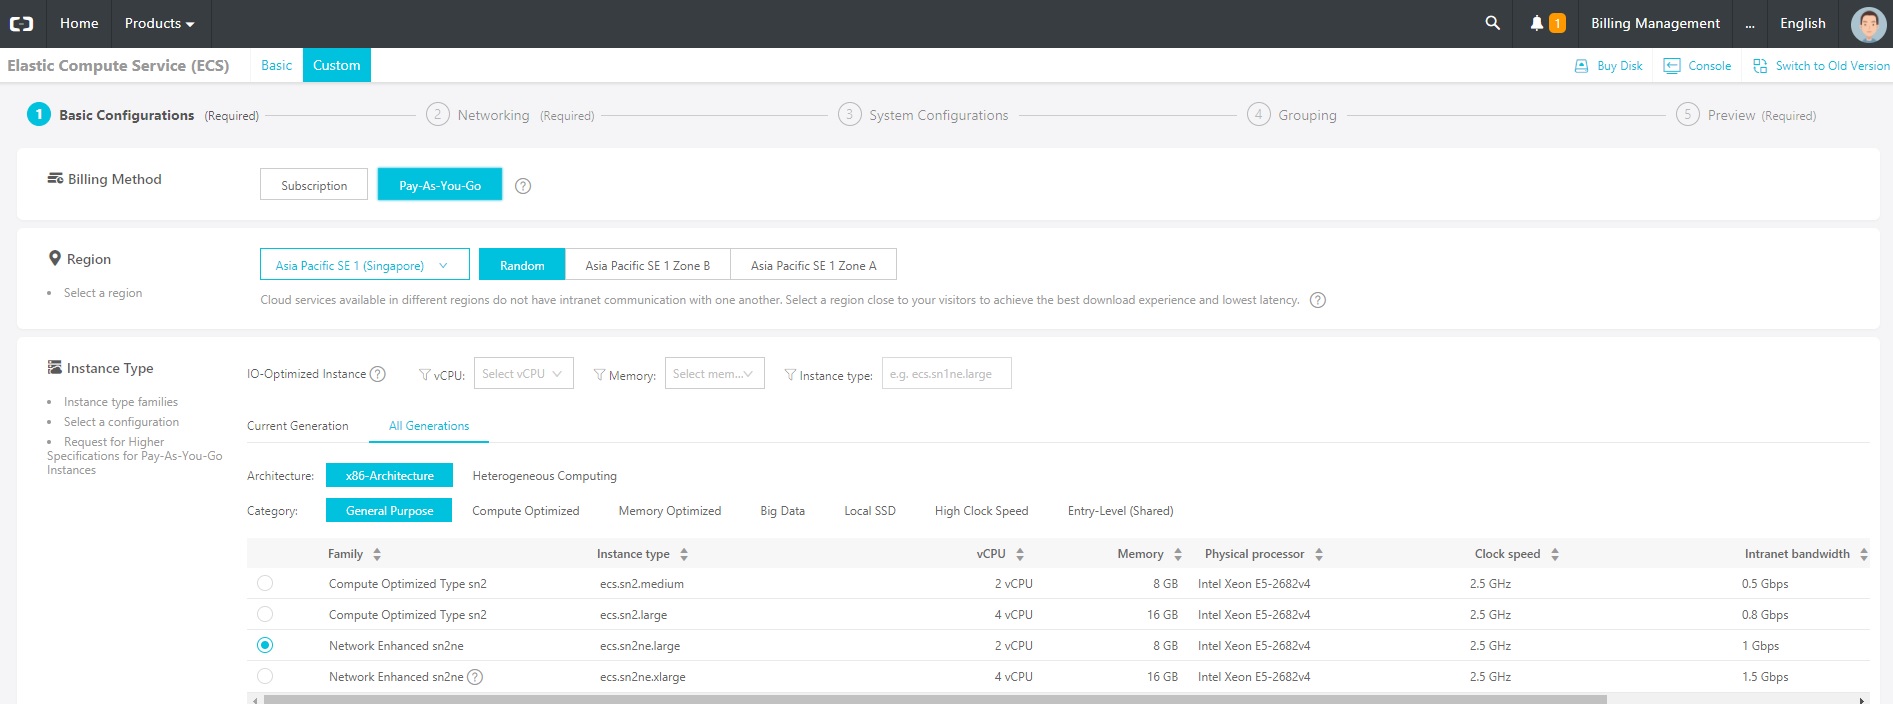Screen dimensions: 1893x704
Task: Click scrollbar left arrow of table
Action: [254, 700]
